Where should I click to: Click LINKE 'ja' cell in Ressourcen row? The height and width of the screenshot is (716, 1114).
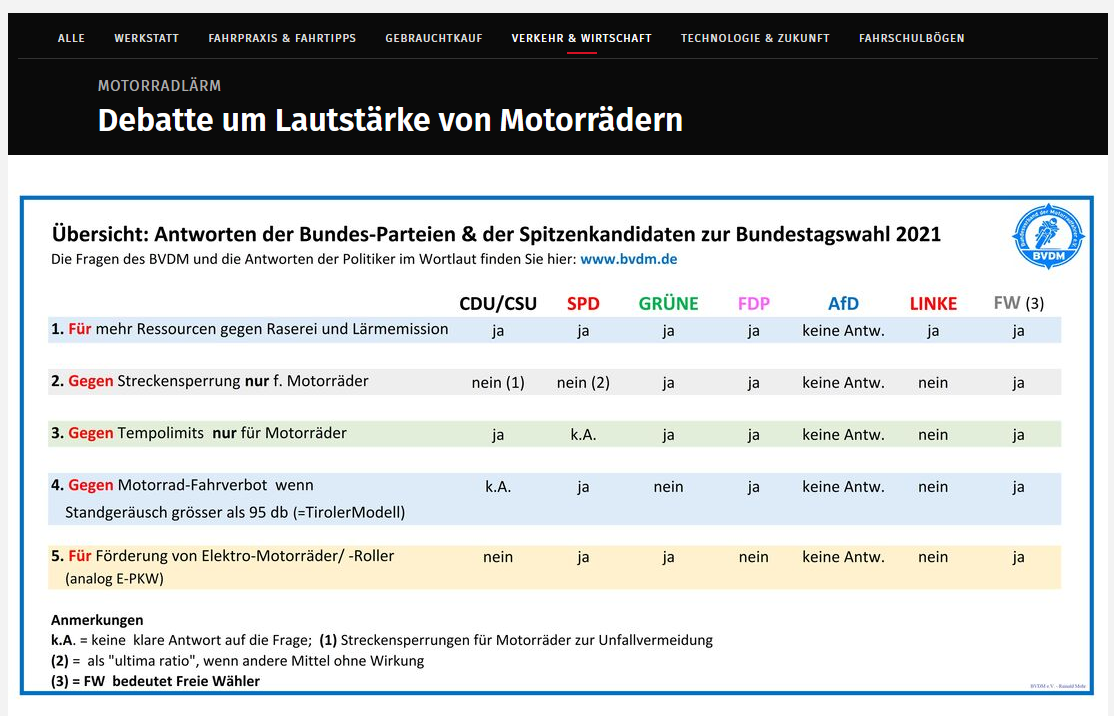pos(933,331)
